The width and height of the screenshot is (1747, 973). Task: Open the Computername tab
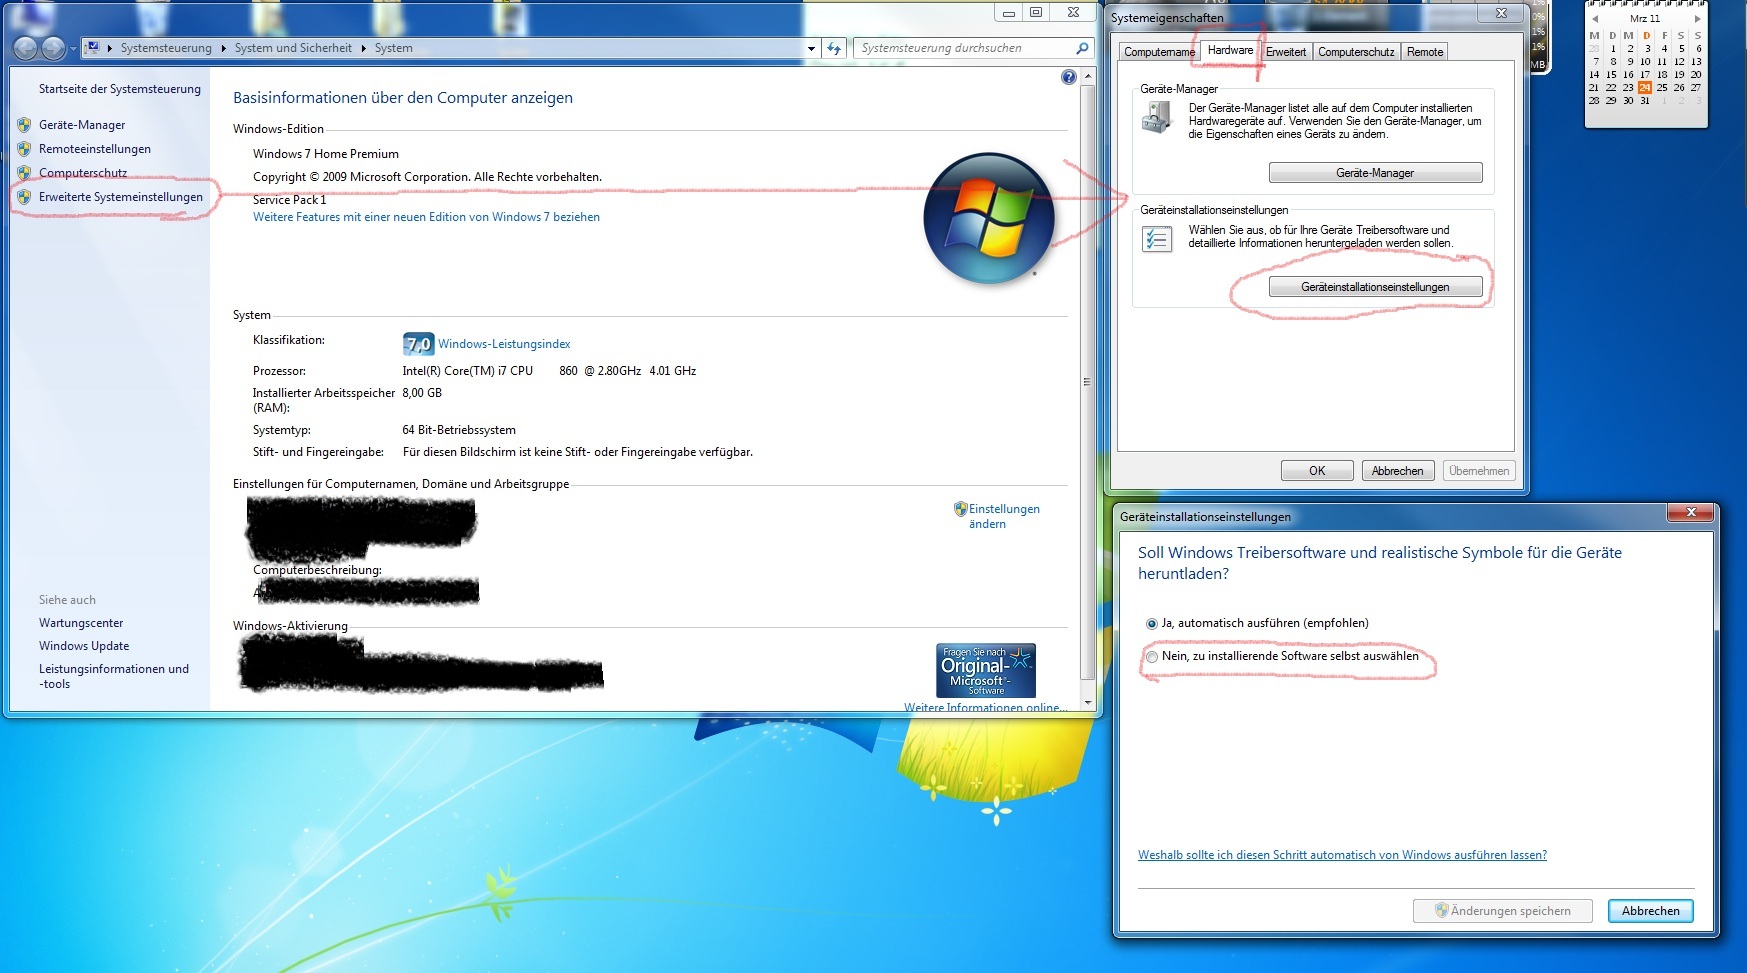coord(1158,52)
